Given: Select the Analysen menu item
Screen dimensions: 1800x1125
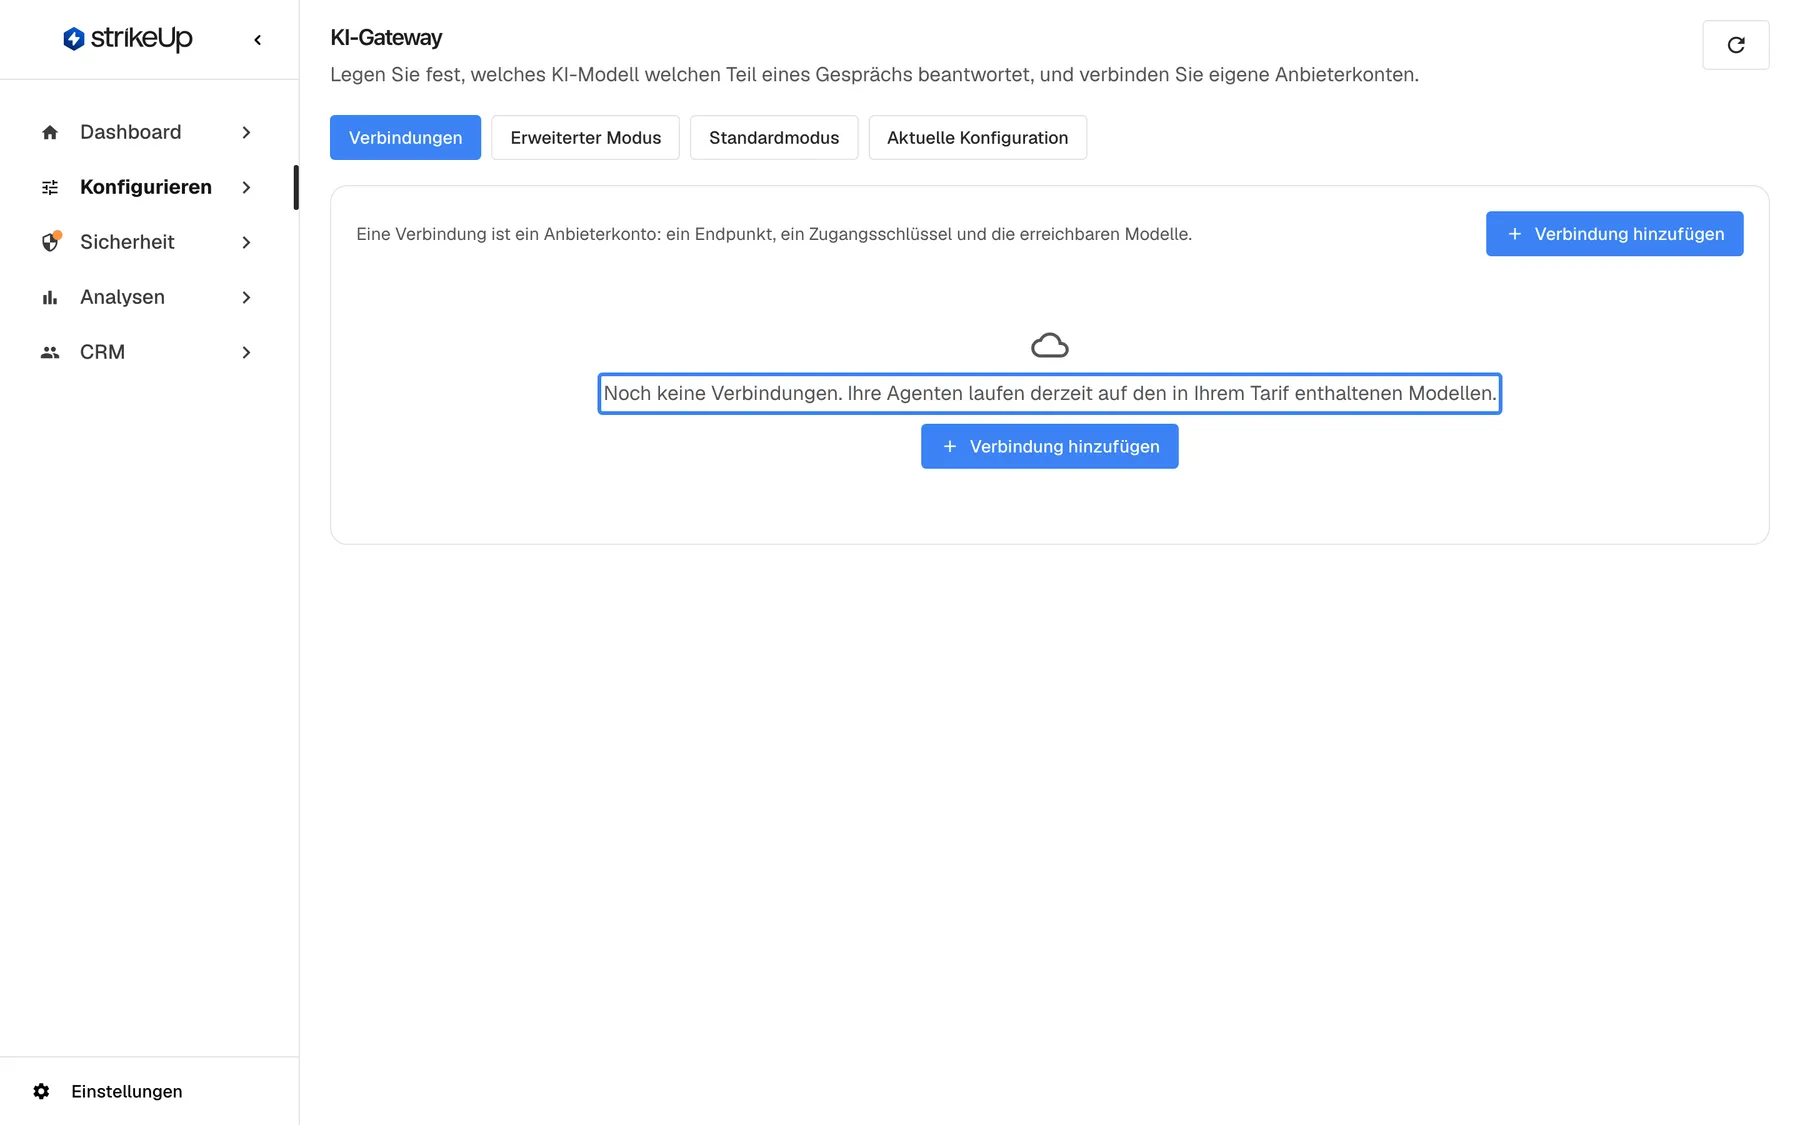Looking at the screenshot, I should point(147,297).
